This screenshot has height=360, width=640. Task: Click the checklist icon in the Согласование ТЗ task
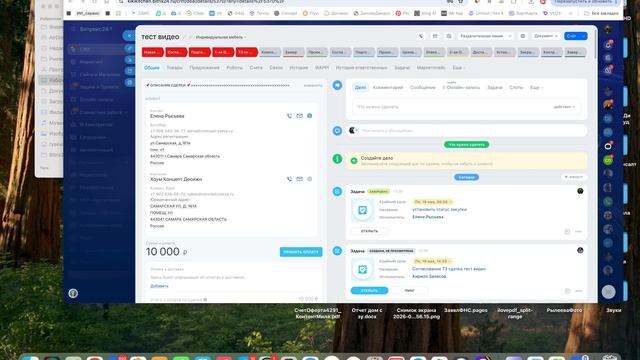click(362, 269)
